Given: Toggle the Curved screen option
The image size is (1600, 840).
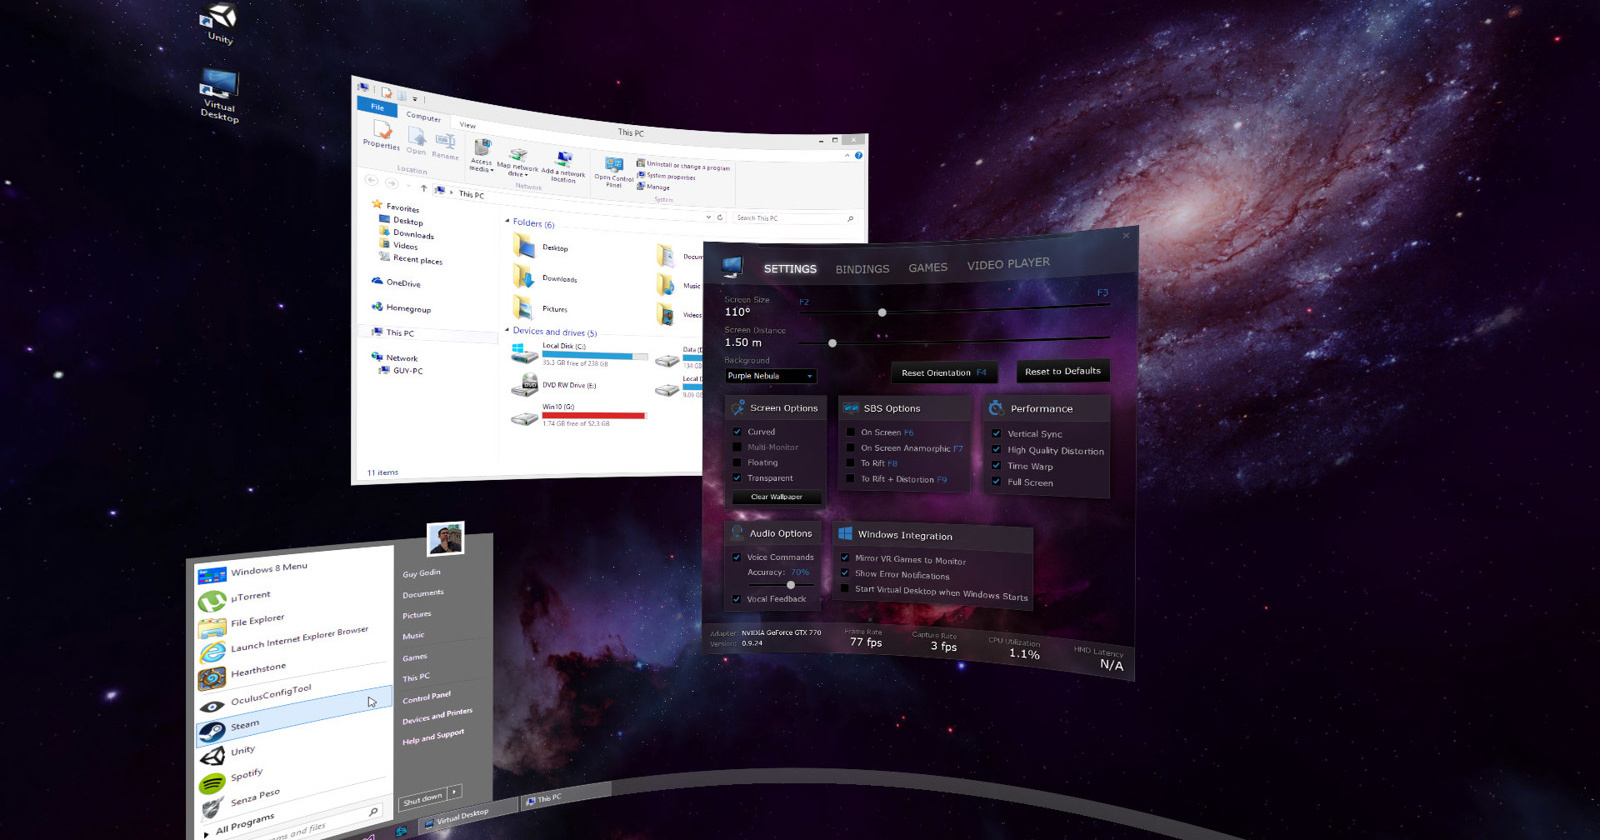Looking at the screenshot, I should pyautogui.click(x=738, y=432).
